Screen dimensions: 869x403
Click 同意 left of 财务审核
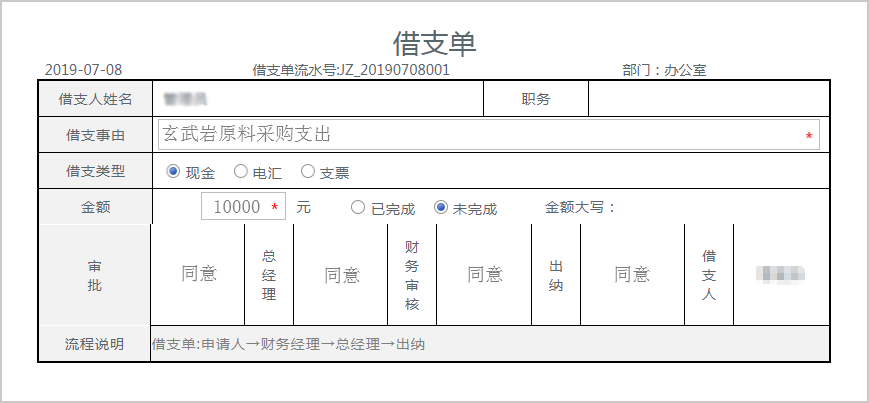click(x=342, y=274)
